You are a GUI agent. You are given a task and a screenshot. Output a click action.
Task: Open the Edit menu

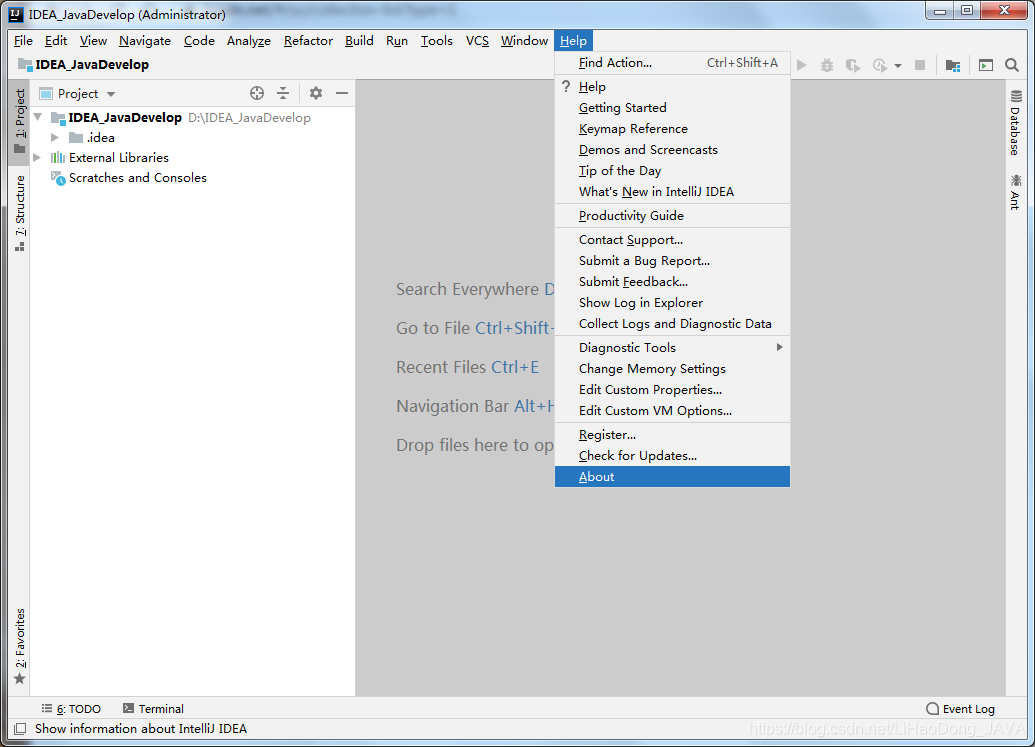point(55,41)
